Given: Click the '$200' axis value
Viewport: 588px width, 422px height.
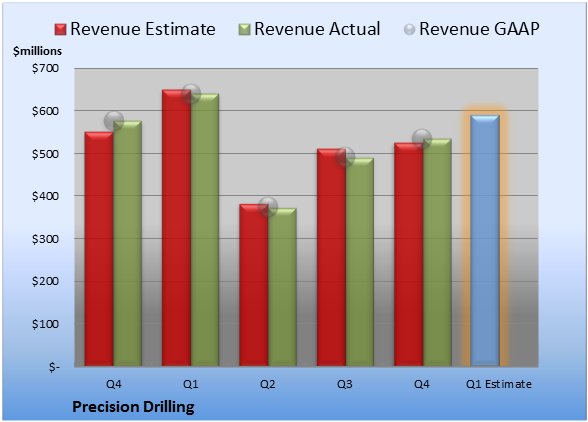Looking at the screenshot, I should point(45,281).
